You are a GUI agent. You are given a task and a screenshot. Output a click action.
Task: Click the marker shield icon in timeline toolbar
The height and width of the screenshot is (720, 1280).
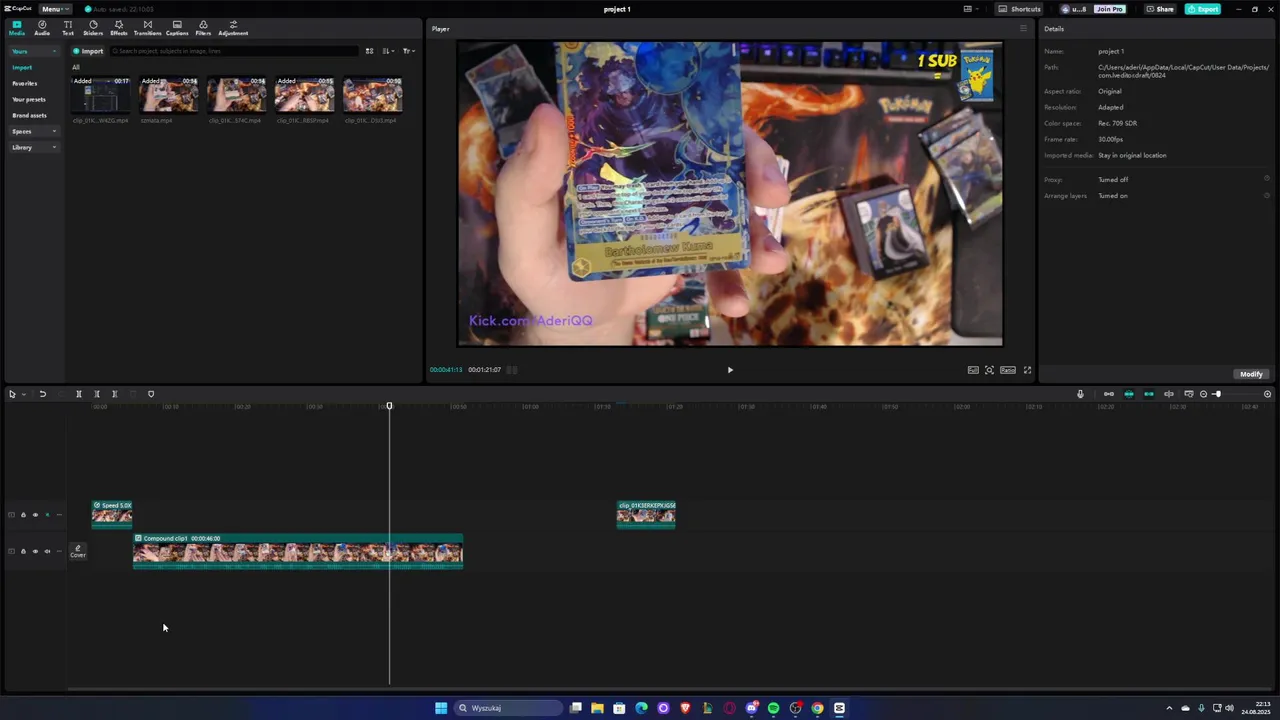[x=151, y=394]
